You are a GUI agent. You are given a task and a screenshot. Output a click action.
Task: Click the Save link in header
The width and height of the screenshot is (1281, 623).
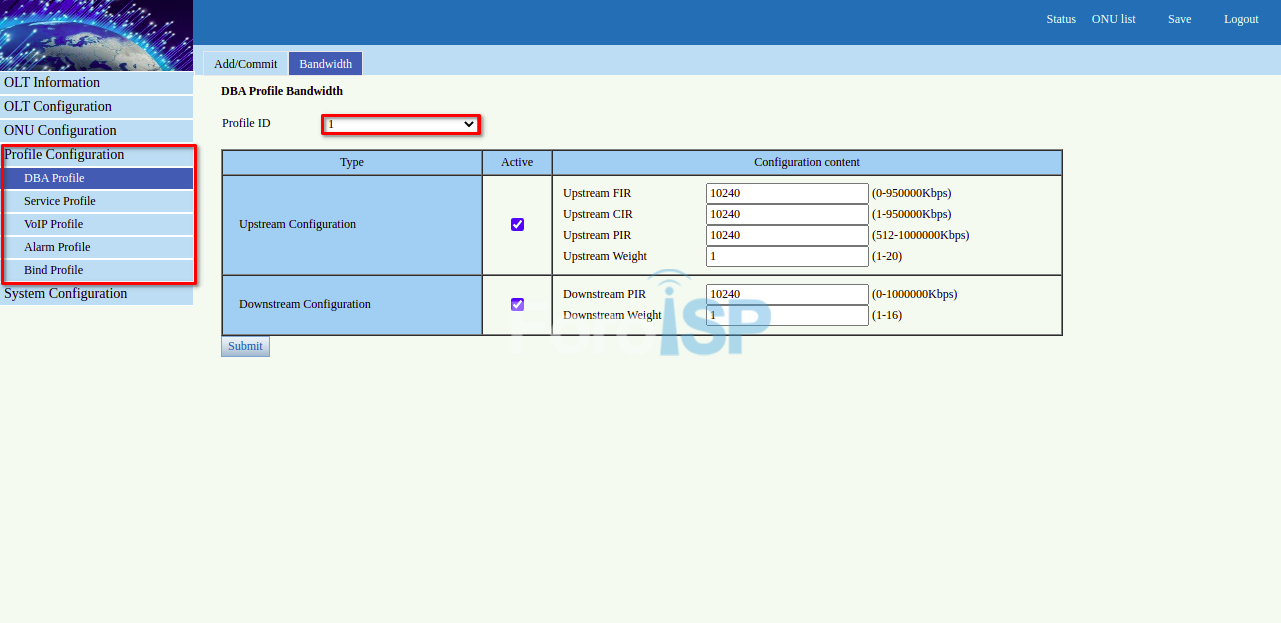tap(1179, 19)
